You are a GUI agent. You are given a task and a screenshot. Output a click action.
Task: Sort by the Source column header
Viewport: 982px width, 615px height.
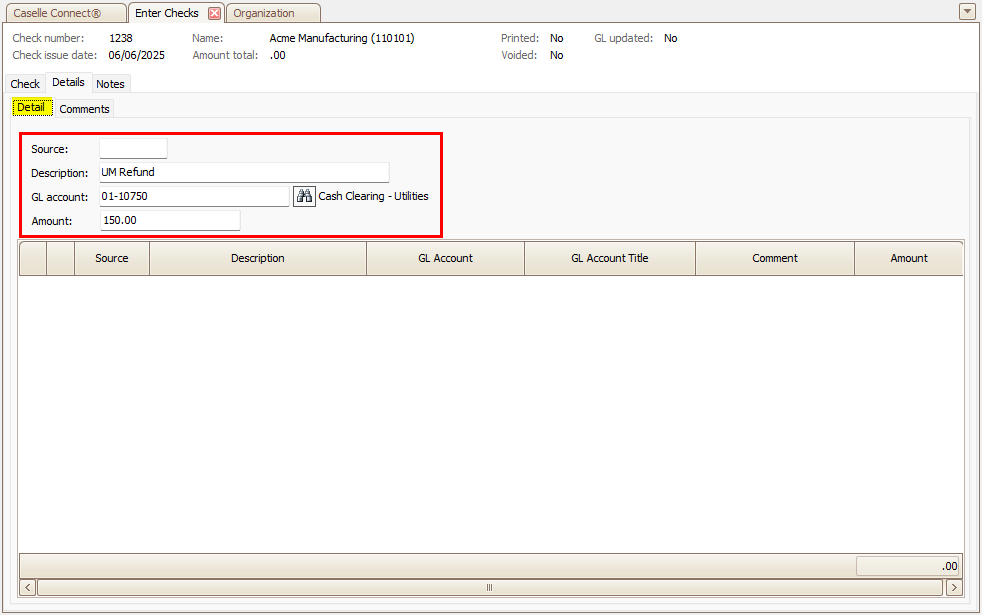click(x=112, y=258)
